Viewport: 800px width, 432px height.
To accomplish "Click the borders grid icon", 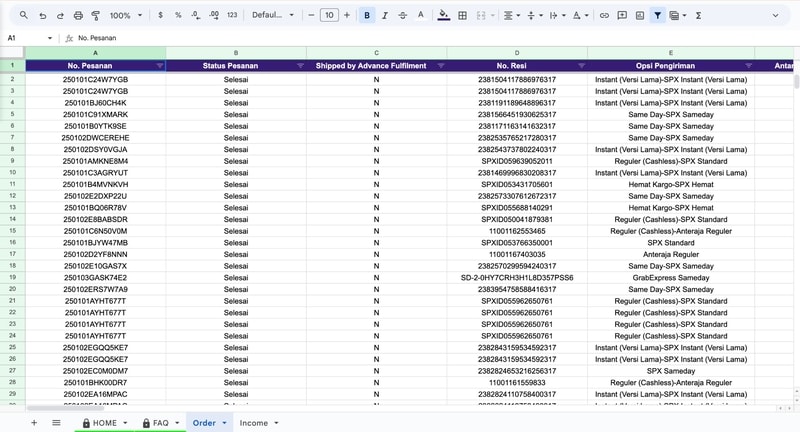I will (462, 16).
